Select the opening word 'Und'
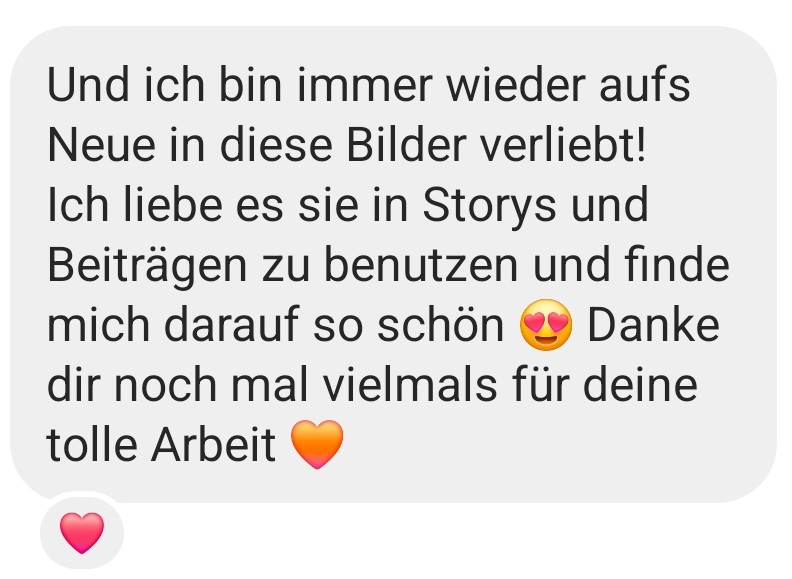This screenshot has height=579, width=792. pyautogui.click(x=88, y=85)
